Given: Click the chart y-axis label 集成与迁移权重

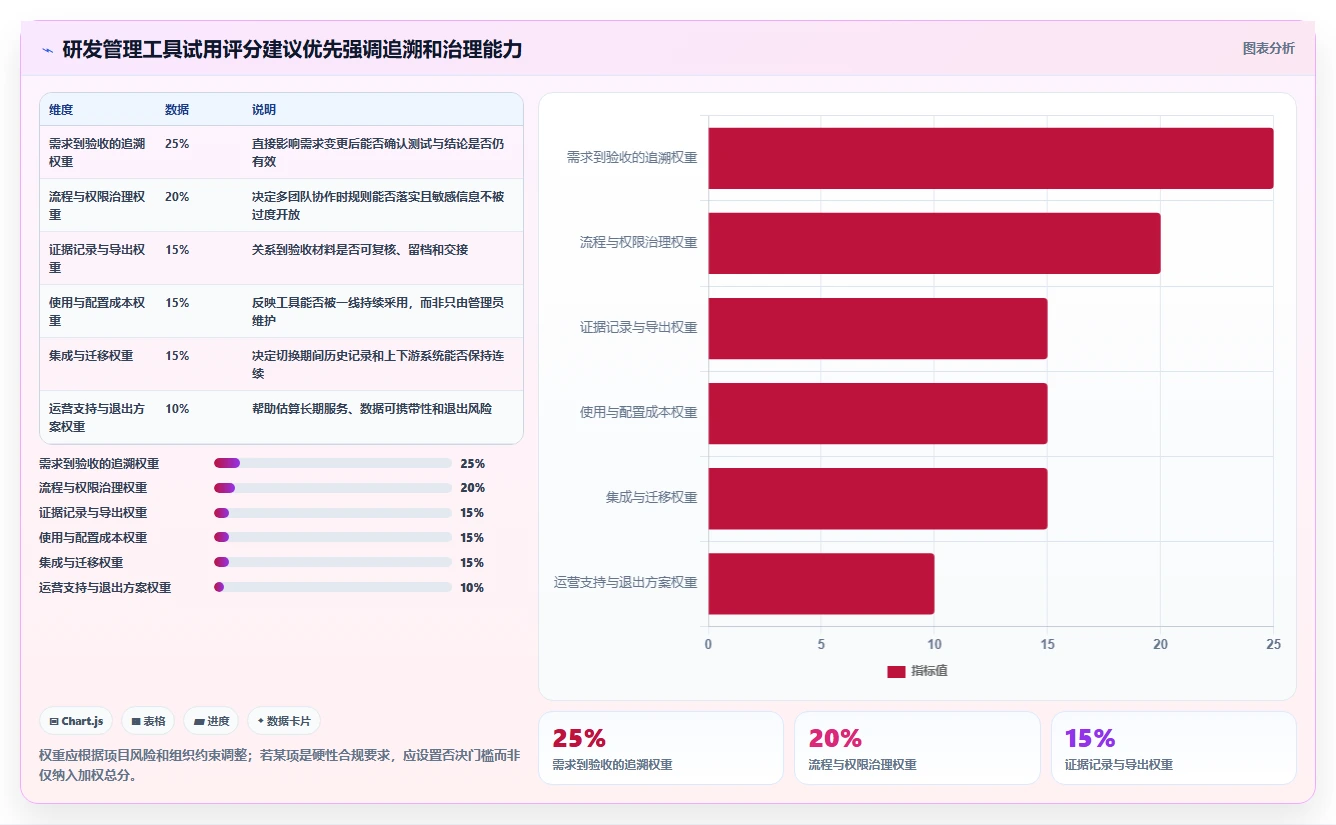Looking at the screenshot, I should point(651,498).
